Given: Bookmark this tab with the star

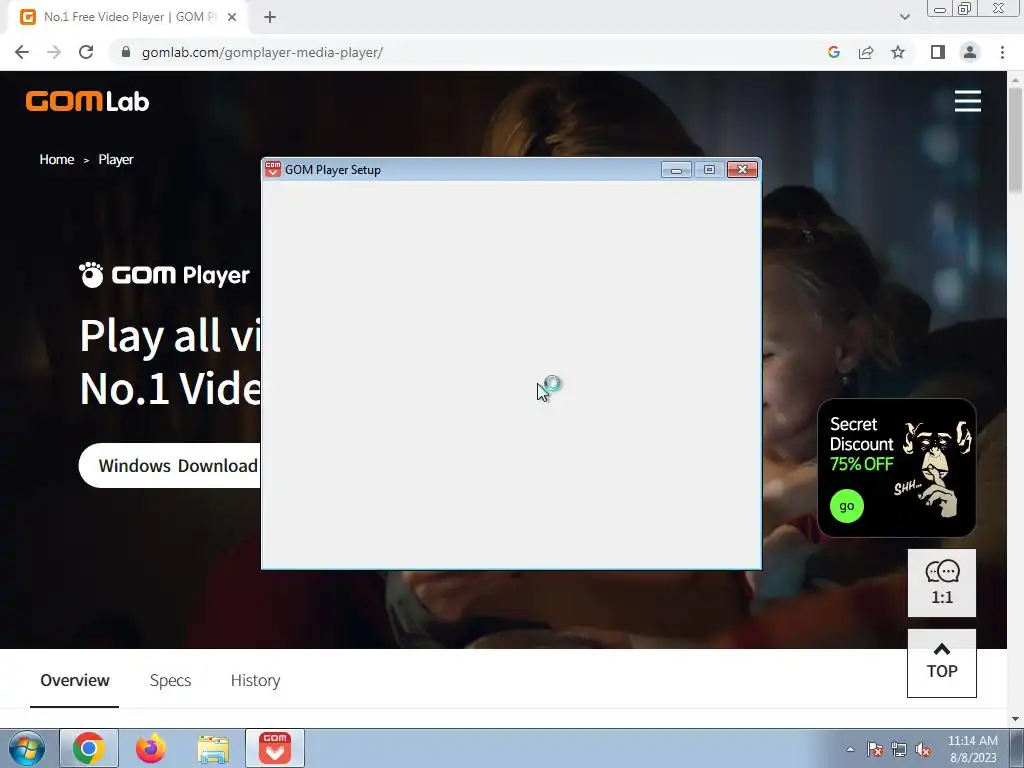Looking at the screenshot, I should (898, 52).
